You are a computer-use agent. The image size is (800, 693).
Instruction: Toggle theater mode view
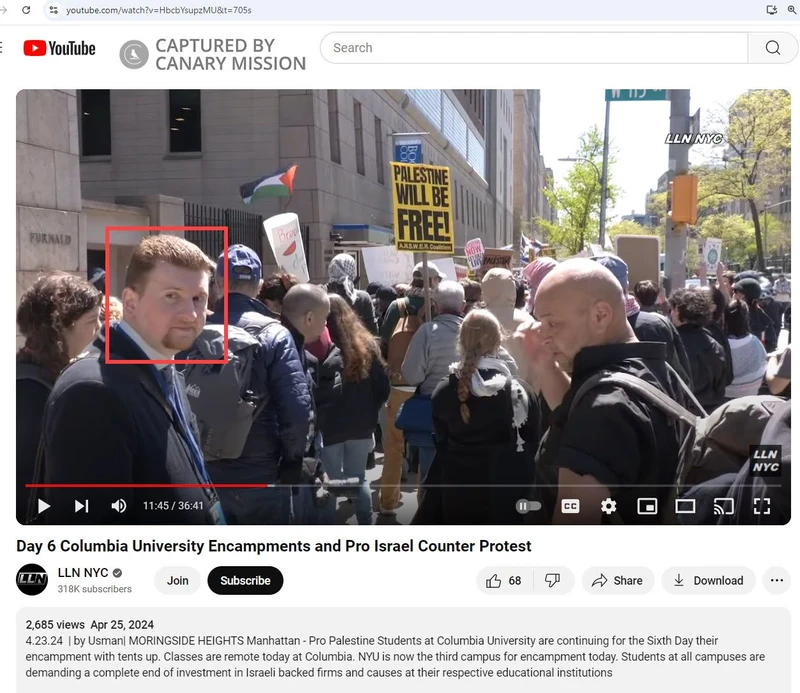tap(685, 506)
